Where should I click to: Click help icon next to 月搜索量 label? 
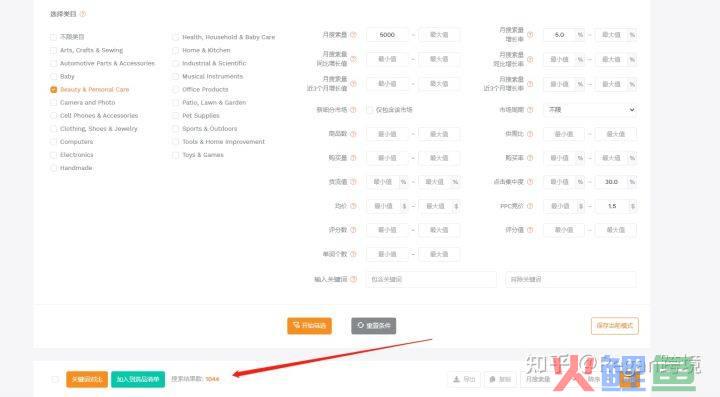tap(353, 35)
